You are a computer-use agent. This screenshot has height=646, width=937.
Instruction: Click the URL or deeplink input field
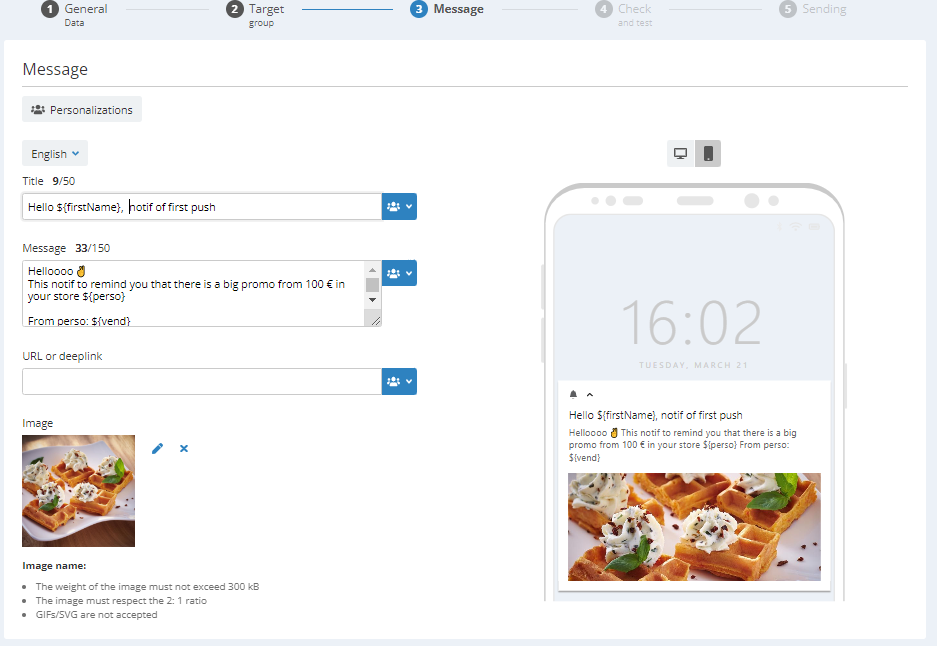point(202,381)
